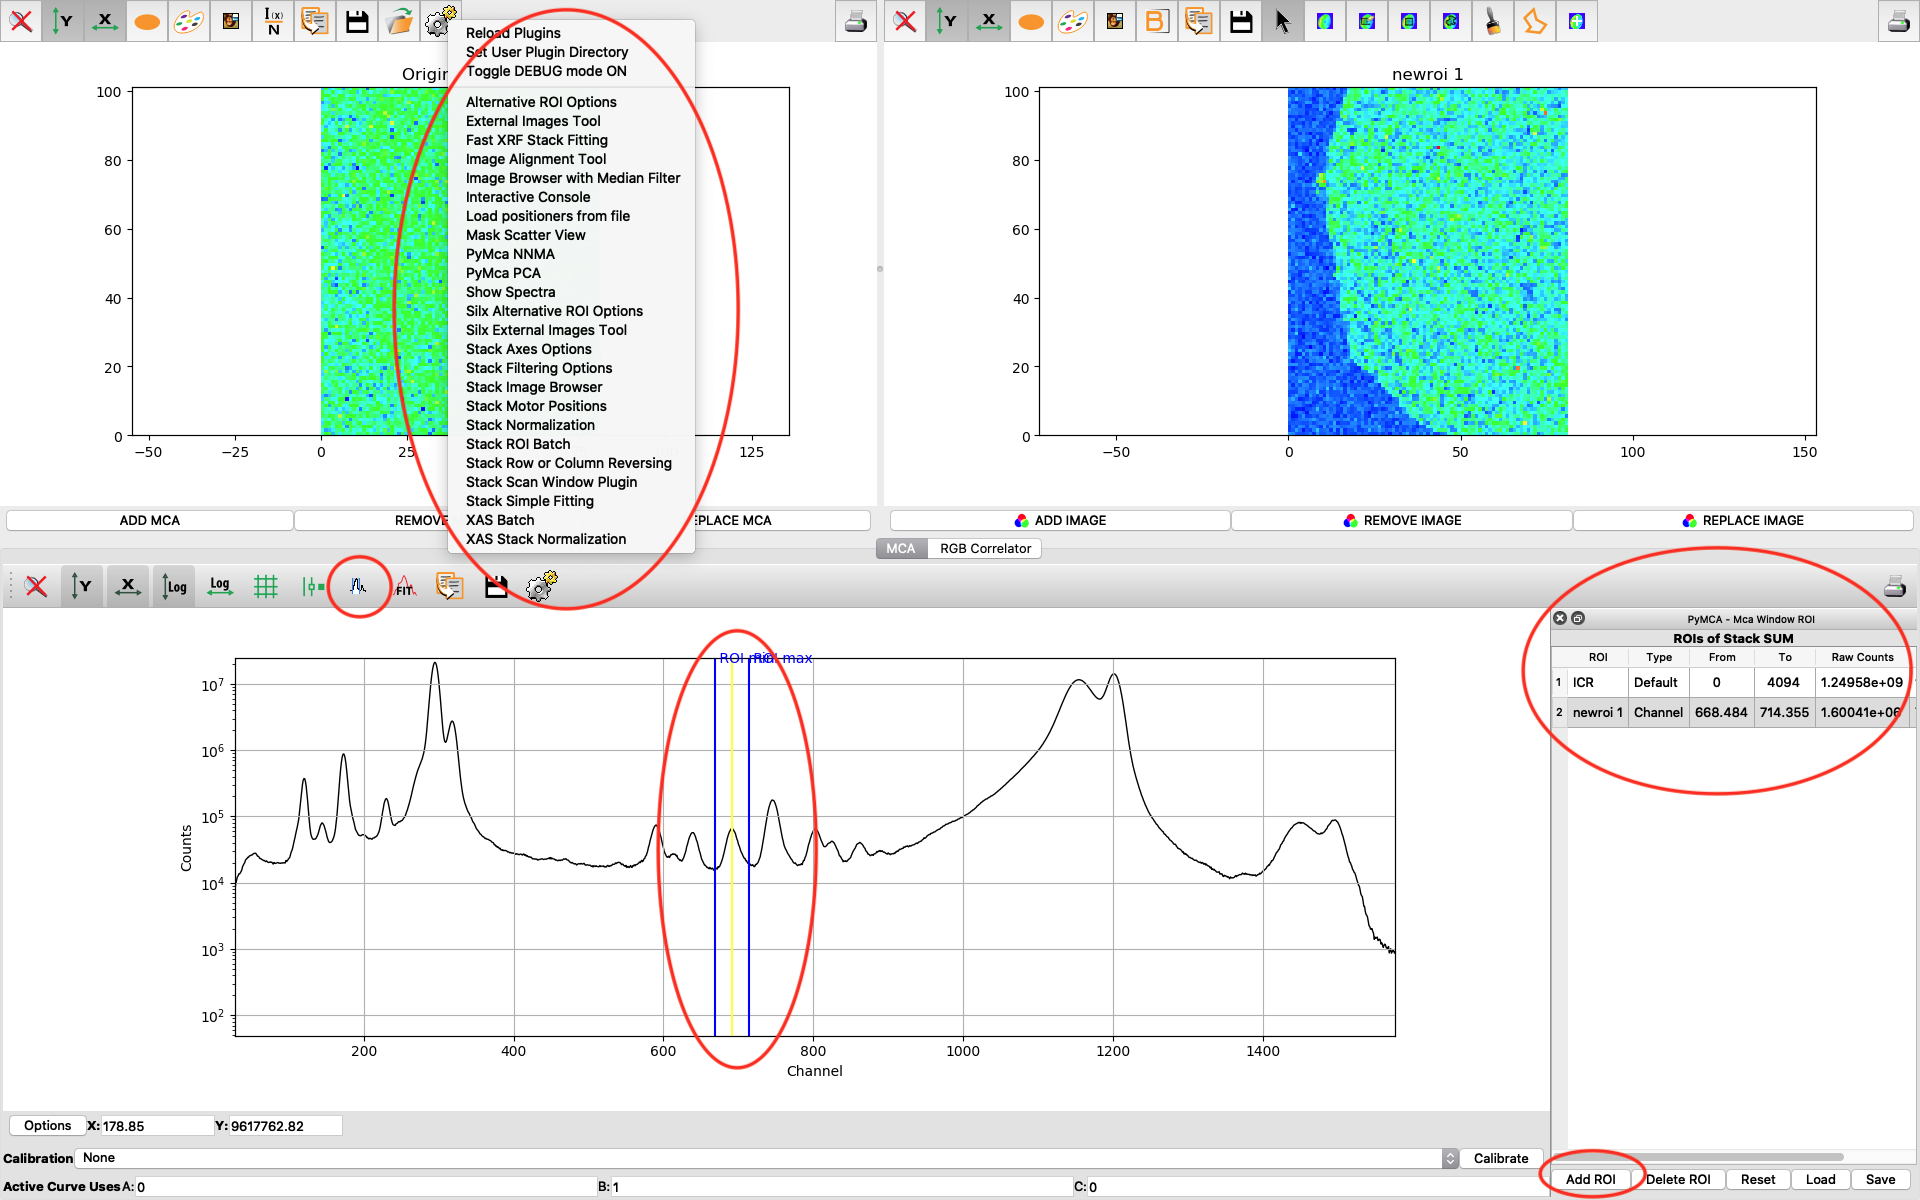
Task: Click the orange ellipse icon in stack image toolbar
Action: 147,21
